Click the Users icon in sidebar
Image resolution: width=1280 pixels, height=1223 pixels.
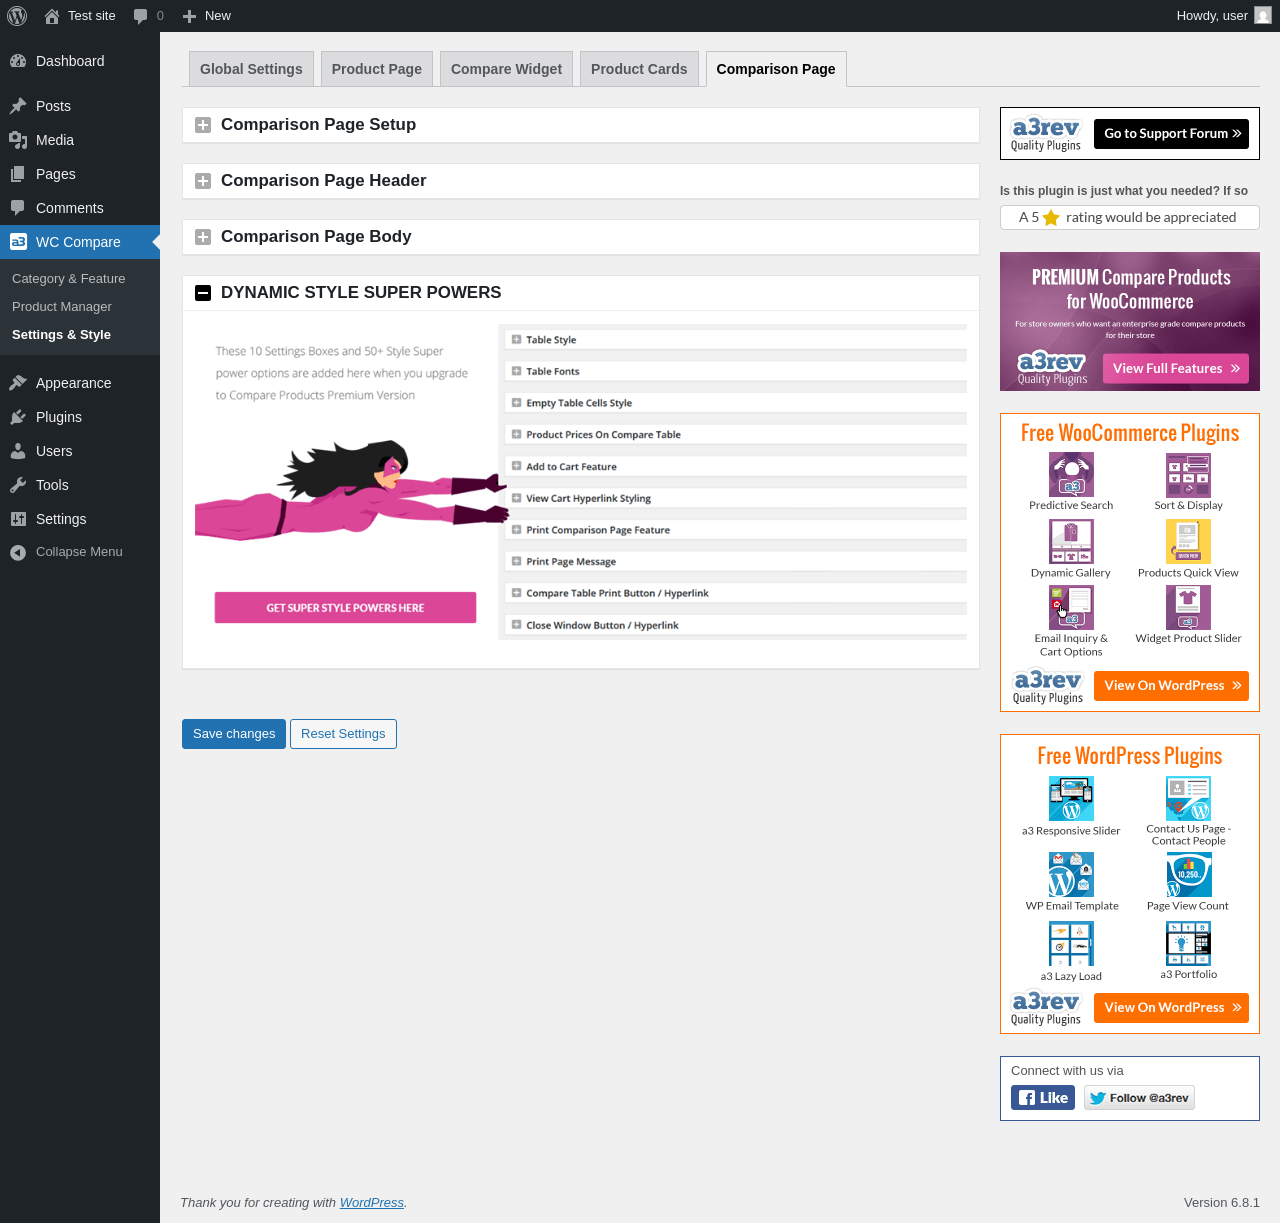tap(18, 451)
